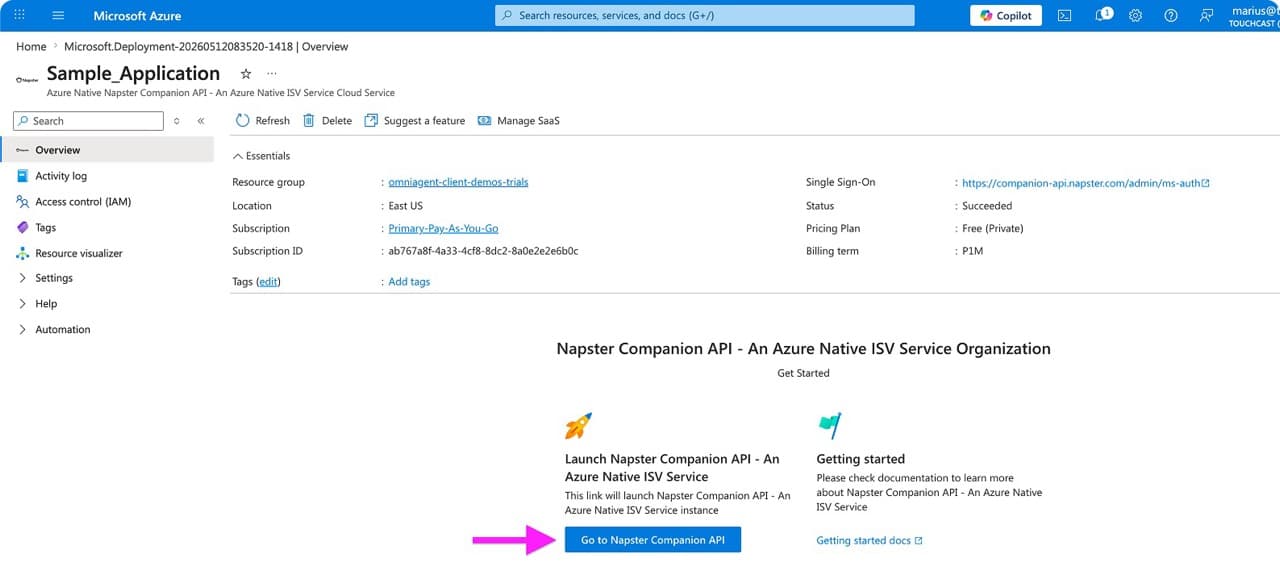The width and height of the screenshot is (1280, 588).
Task: Click the Succeeded status value
Action: tap(986, 206)
